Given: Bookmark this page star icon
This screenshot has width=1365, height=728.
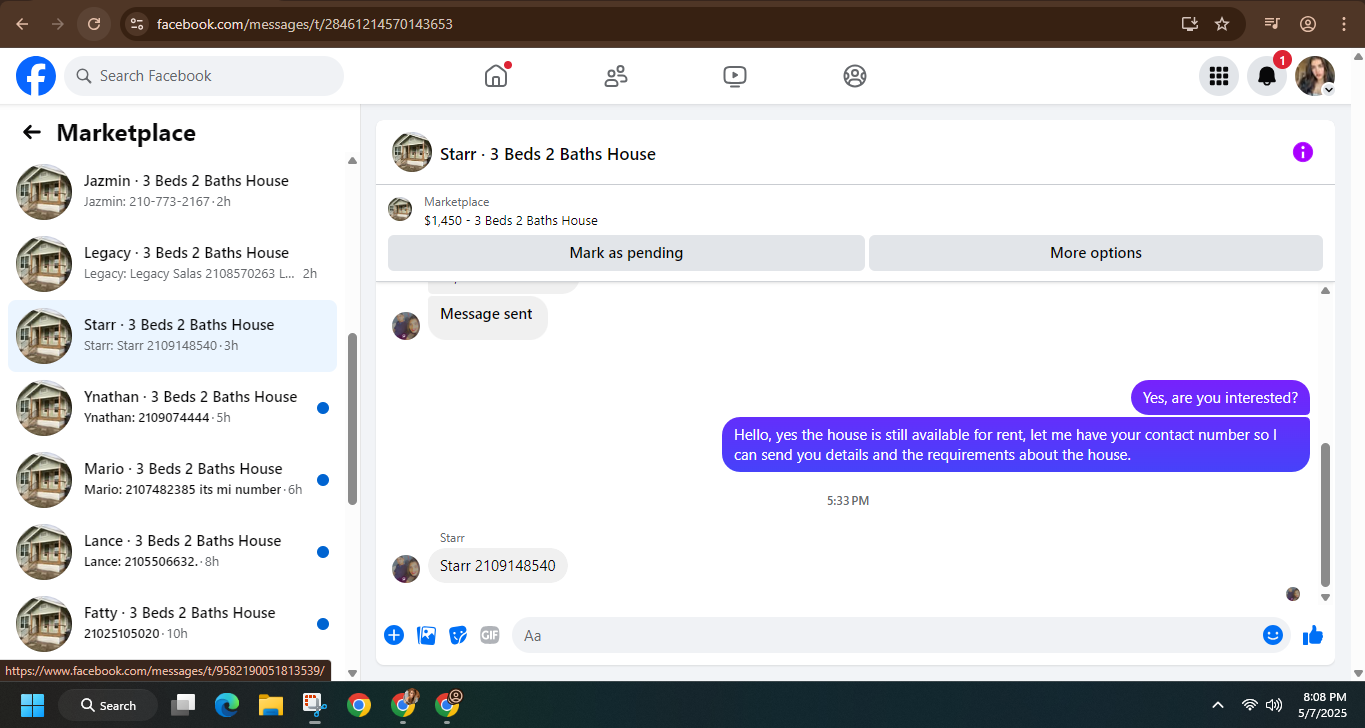Looking at the screenshot, I should [1222, 23].
